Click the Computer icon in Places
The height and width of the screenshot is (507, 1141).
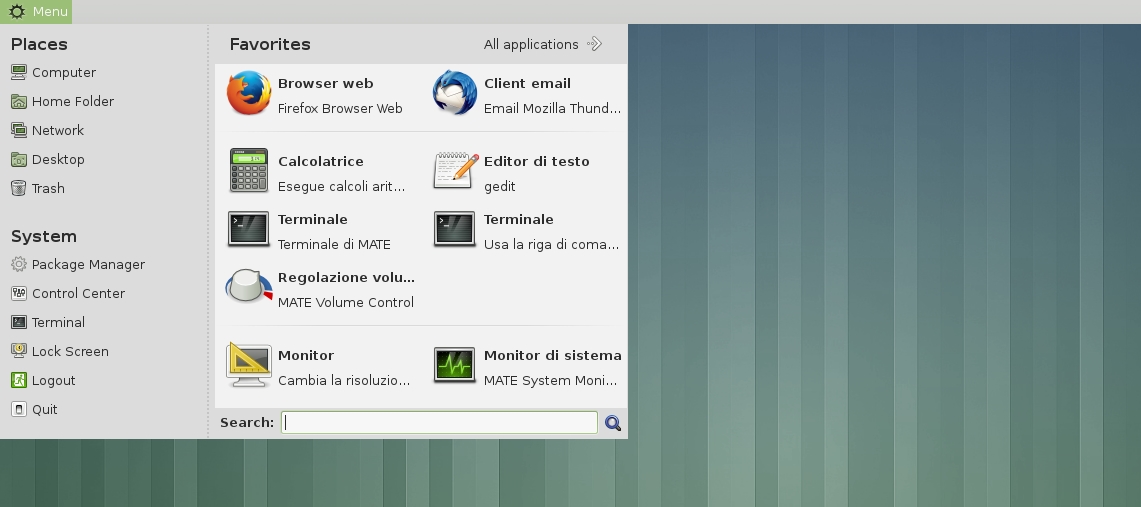[19, 72]
